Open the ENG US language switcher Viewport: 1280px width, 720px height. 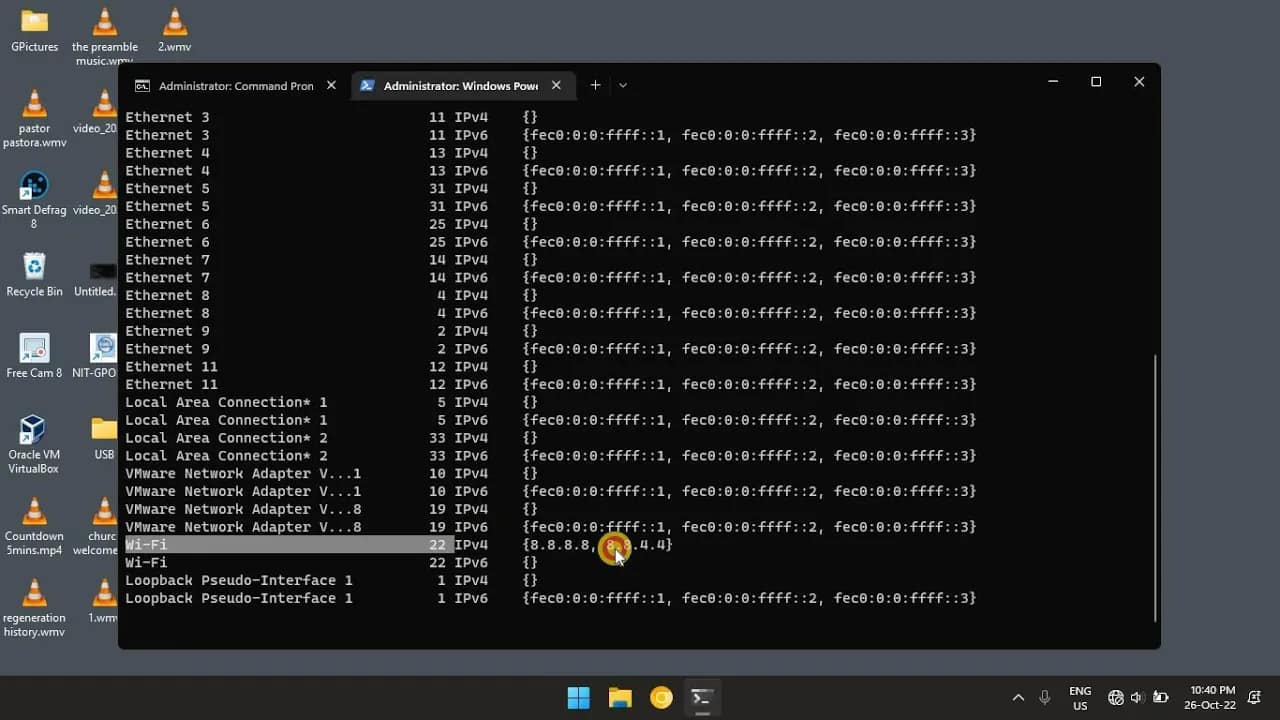coord(1080,697)
